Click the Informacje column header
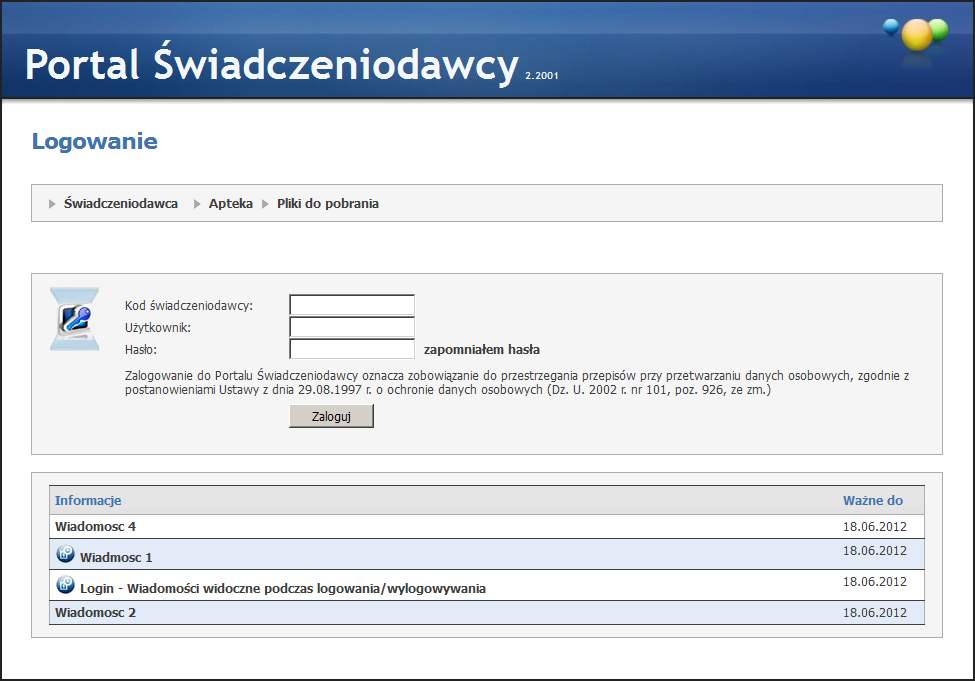Screen dimensions: 975x681 88,501
